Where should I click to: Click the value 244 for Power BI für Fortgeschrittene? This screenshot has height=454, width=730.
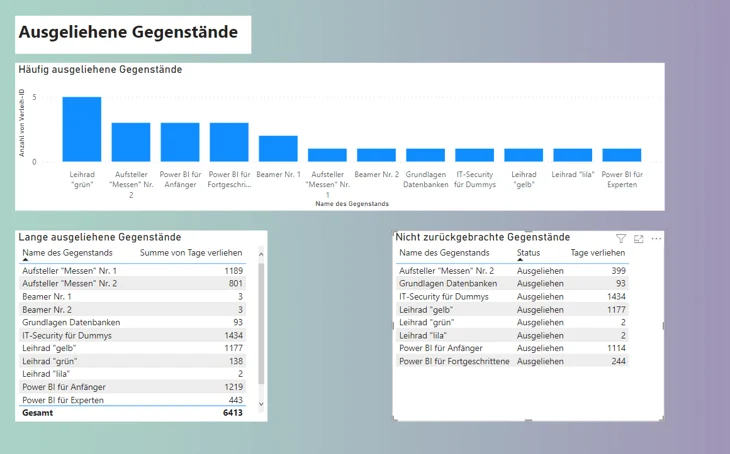click(619, 361)
